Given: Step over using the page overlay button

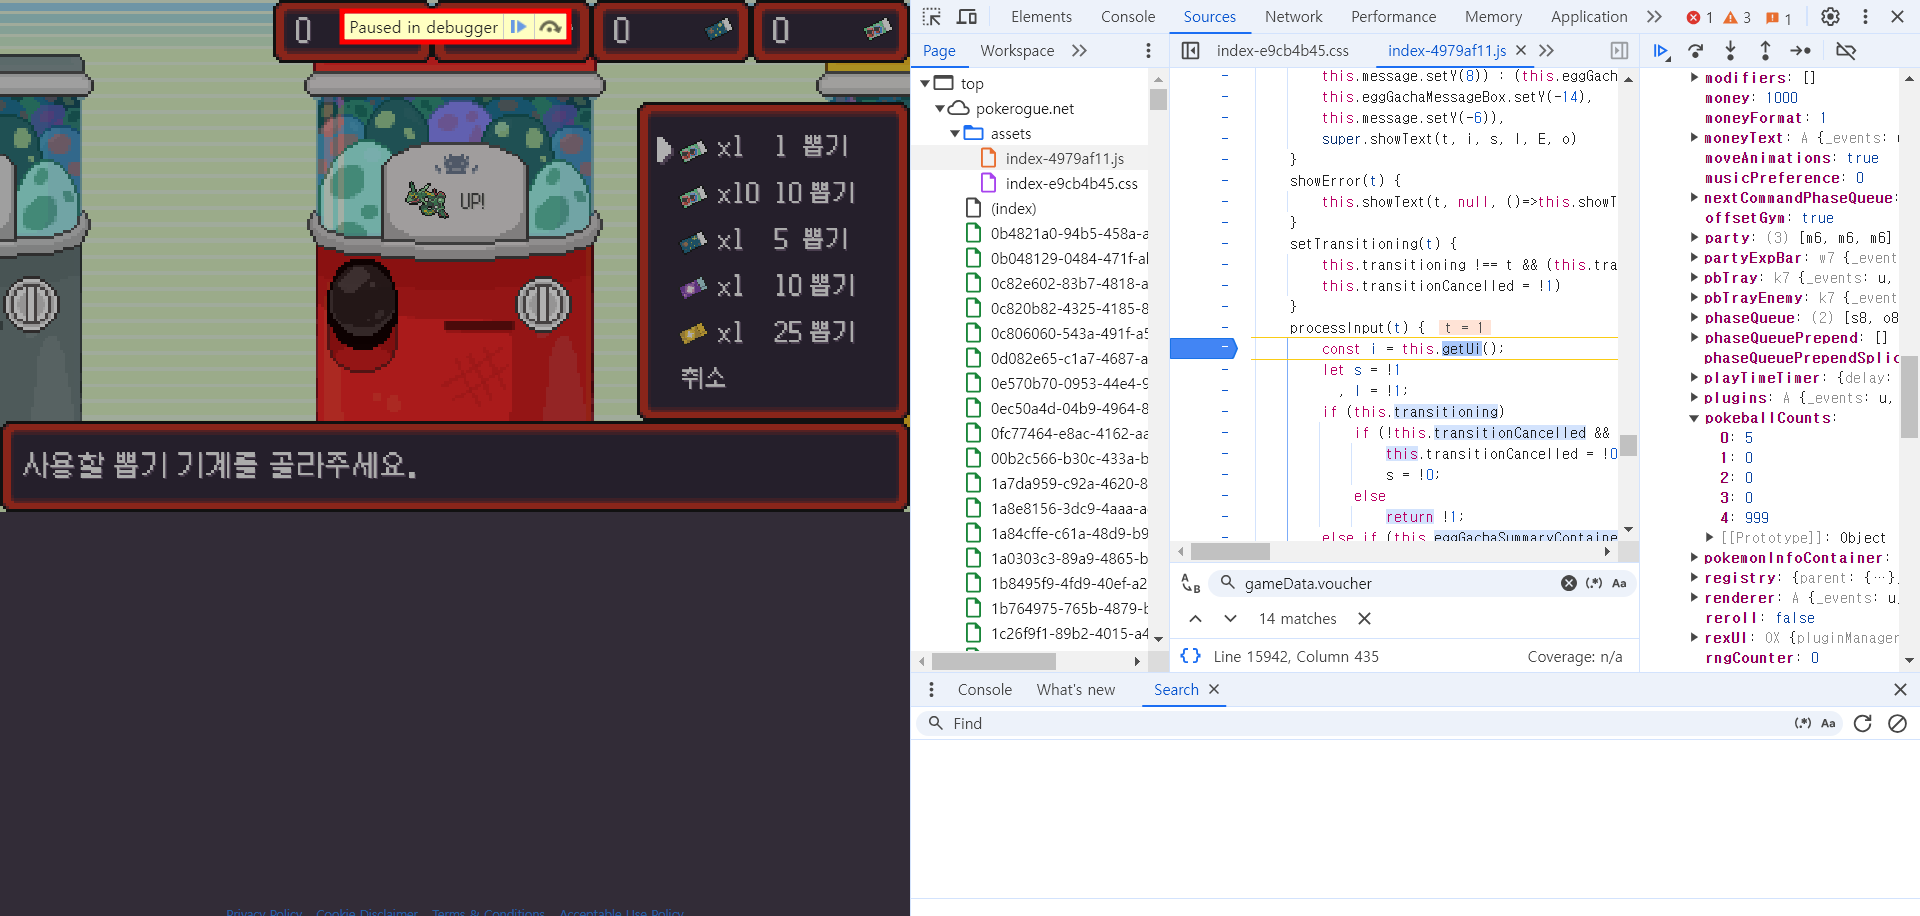Looking at the screenshot, I should pos(550,27).
